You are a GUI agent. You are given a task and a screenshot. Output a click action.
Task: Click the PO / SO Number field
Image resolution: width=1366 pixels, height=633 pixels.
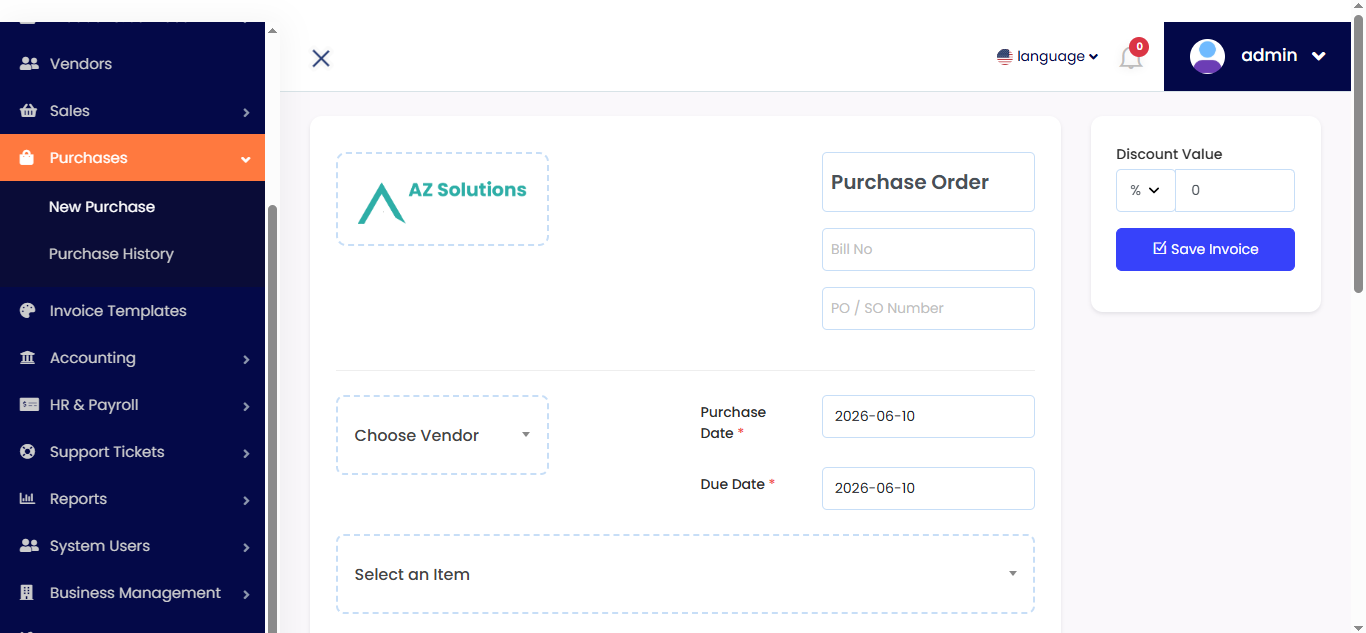coord(928,308)
